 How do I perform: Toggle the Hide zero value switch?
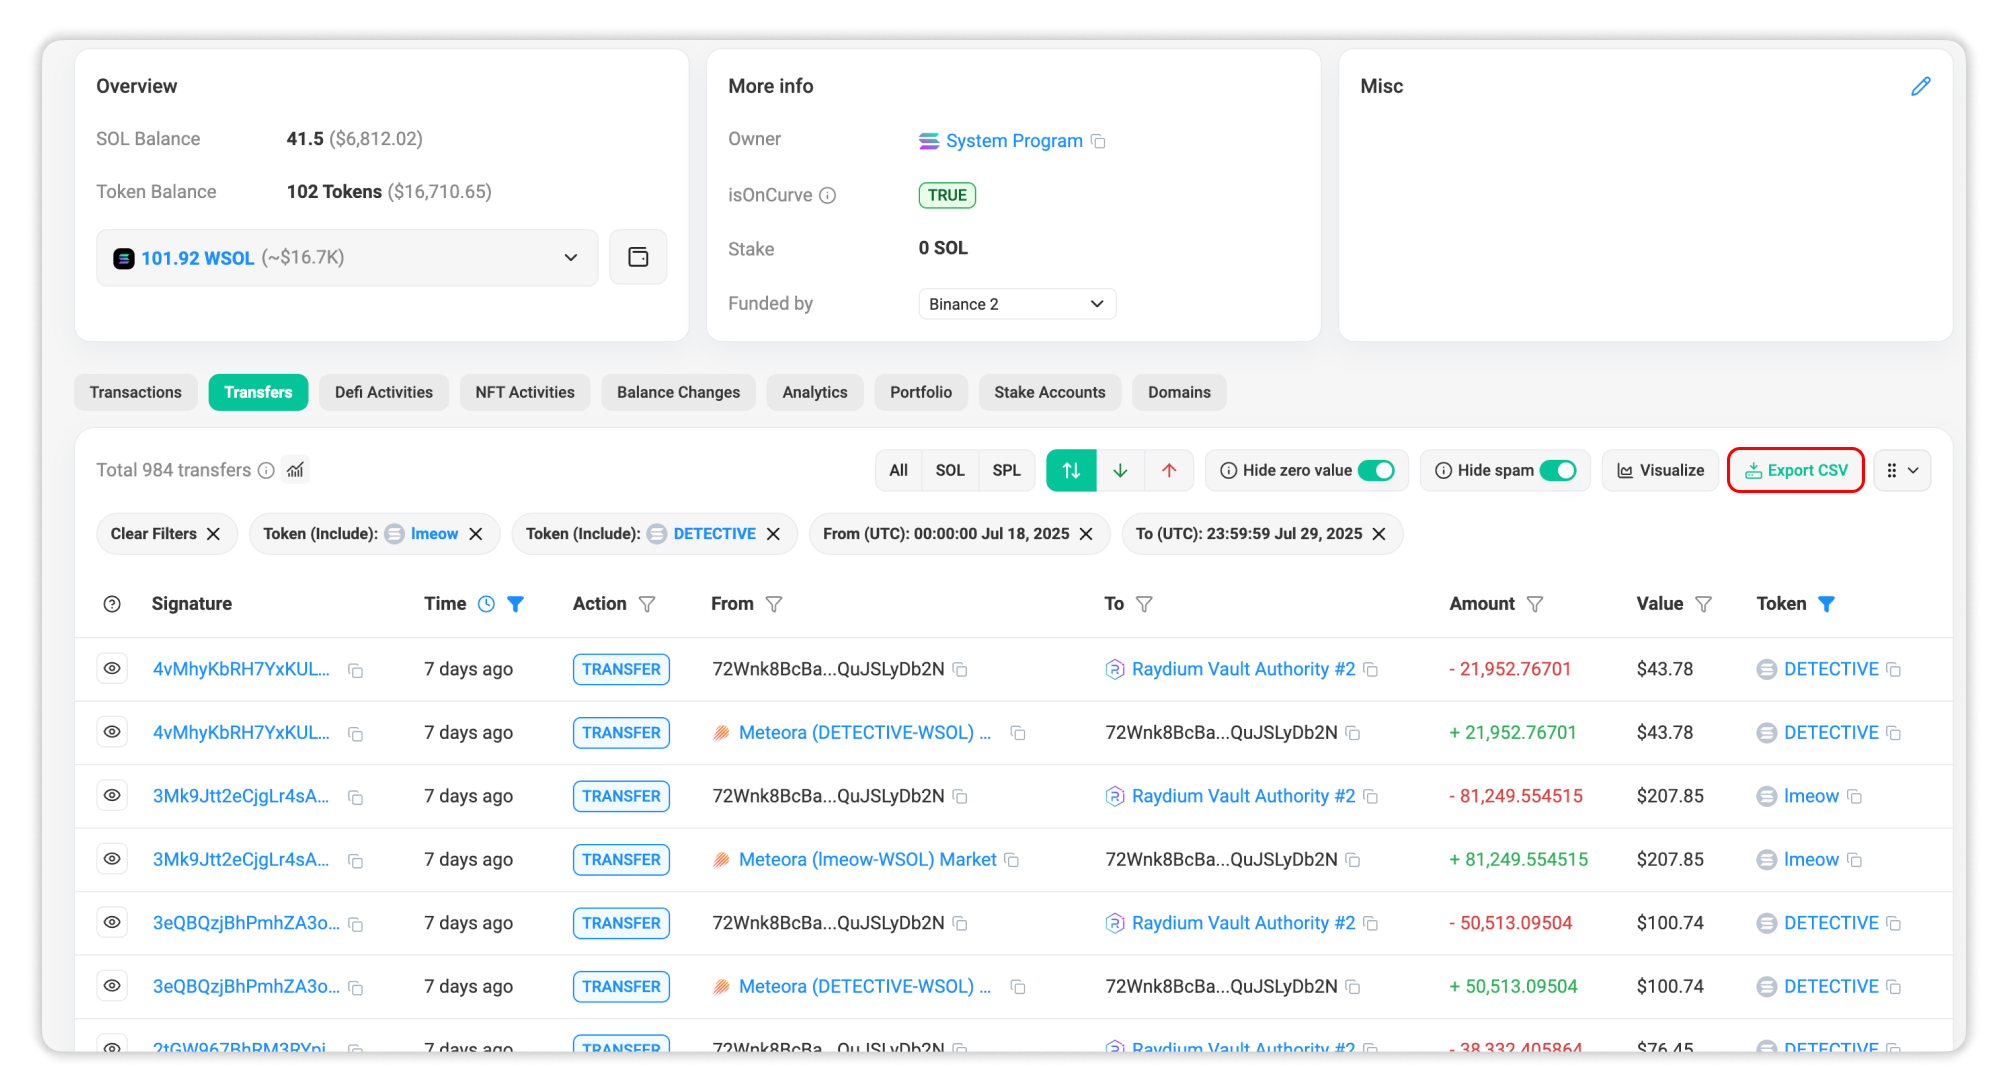1376,470
